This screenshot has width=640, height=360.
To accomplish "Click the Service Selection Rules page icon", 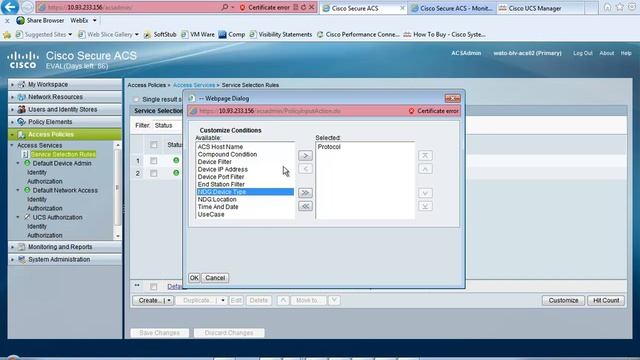I will 25,154.
